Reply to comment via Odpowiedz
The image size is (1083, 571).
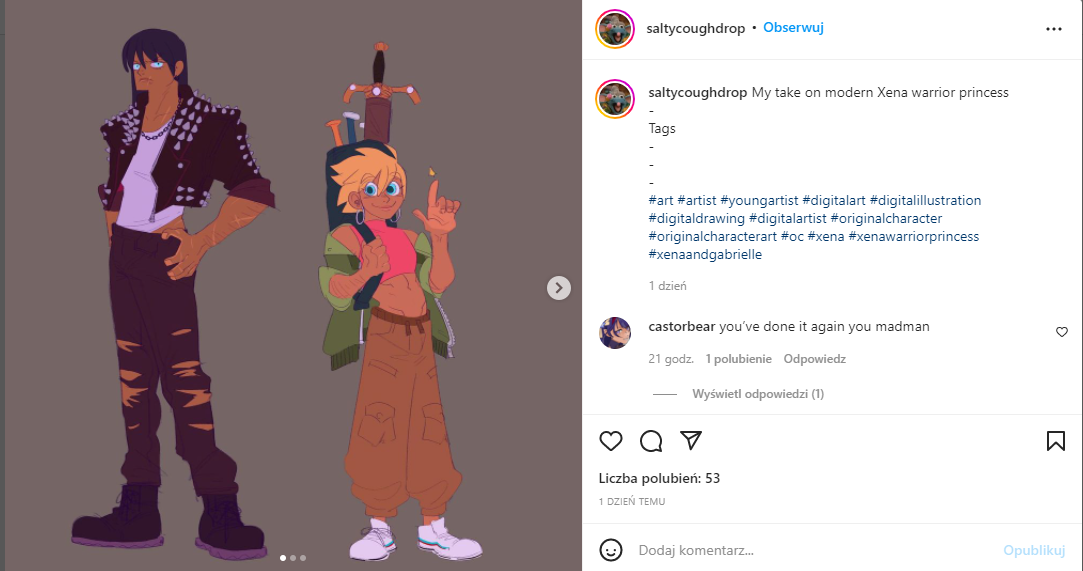[x=814, y=359]
